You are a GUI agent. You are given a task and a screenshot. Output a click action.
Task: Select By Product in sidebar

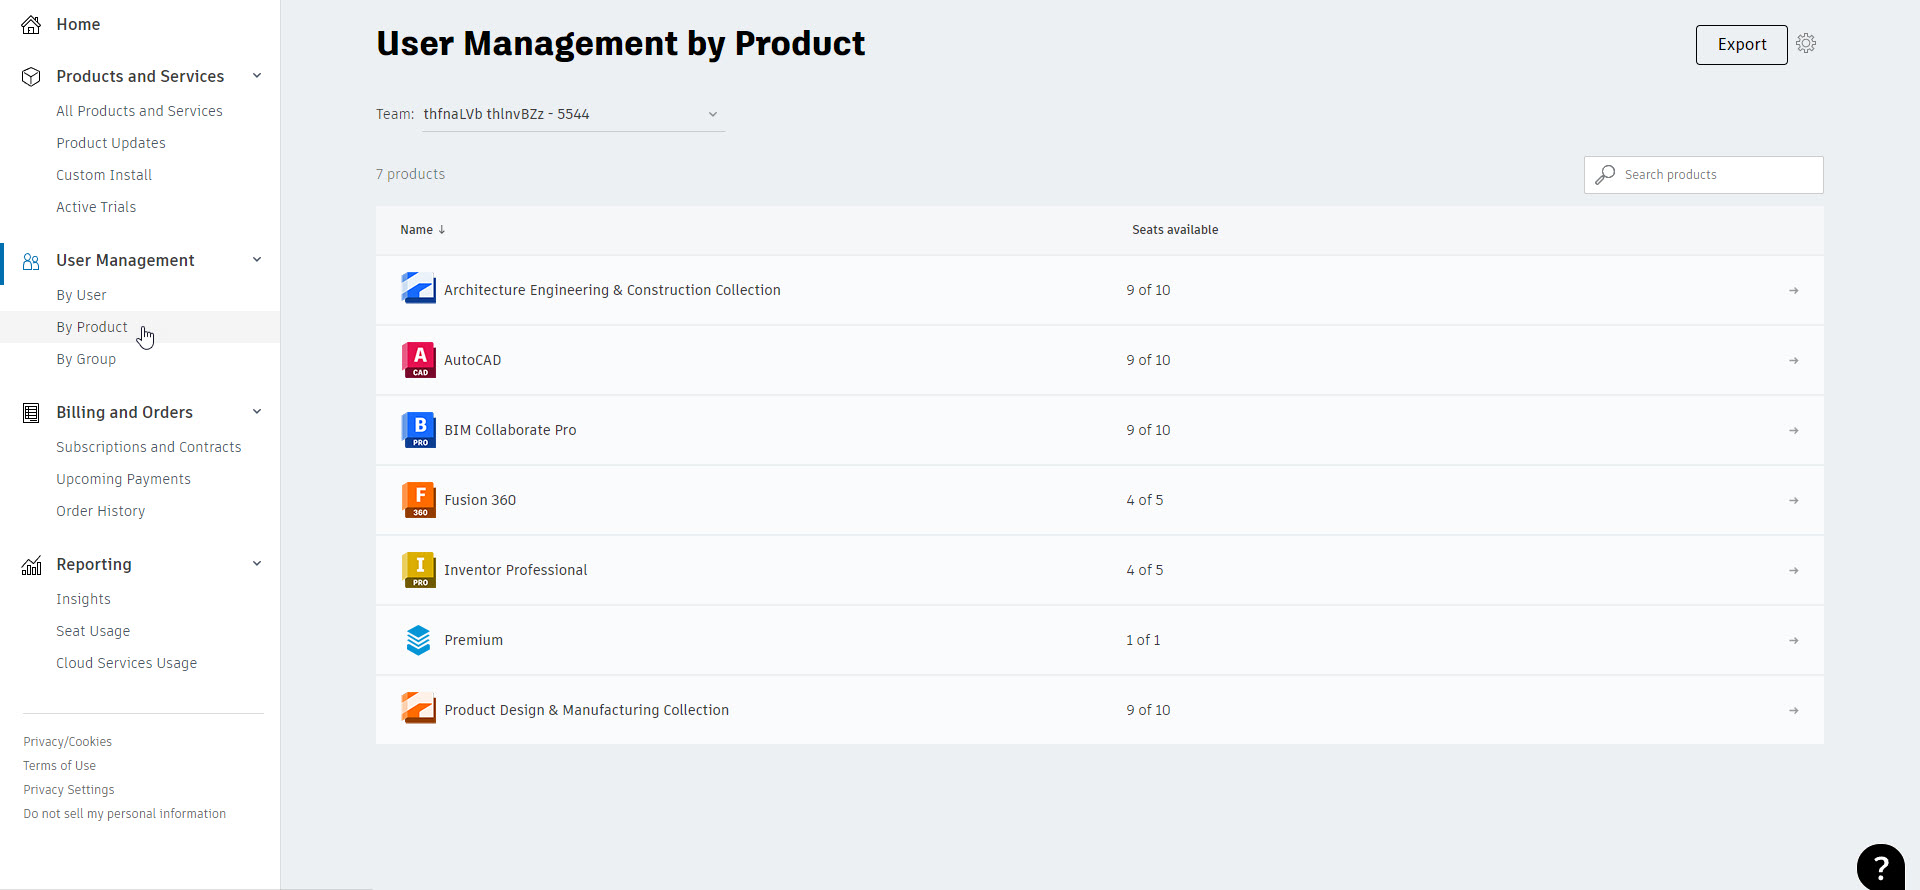(92, 327)
